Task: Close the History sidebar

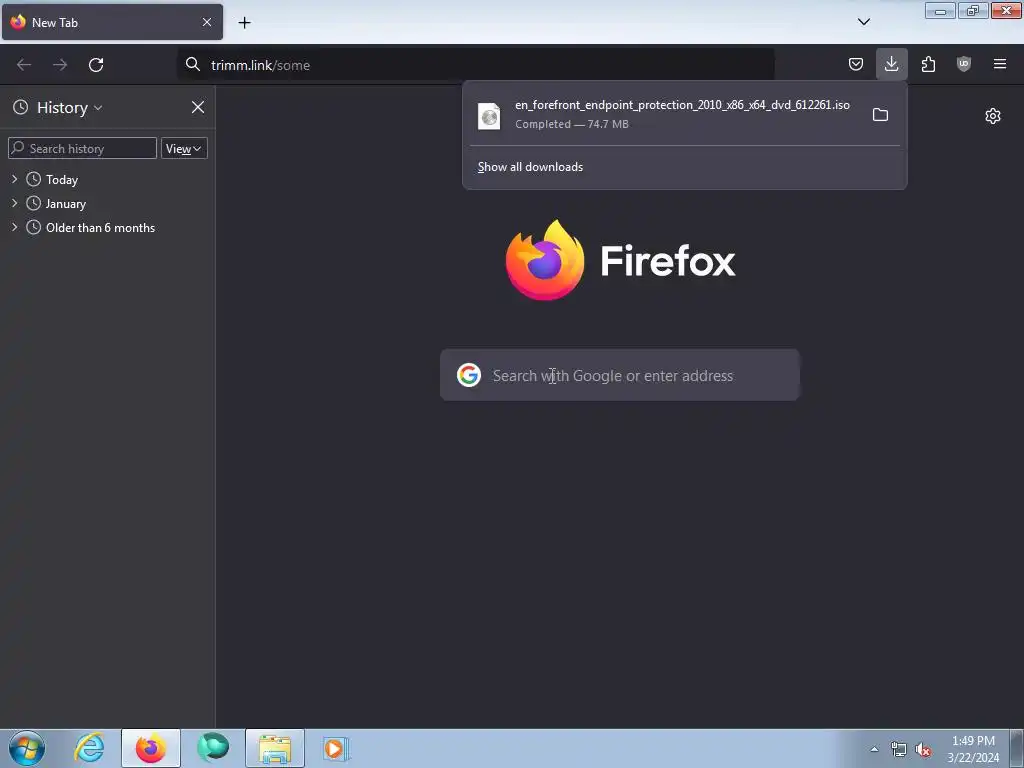Action: (198, 107)
